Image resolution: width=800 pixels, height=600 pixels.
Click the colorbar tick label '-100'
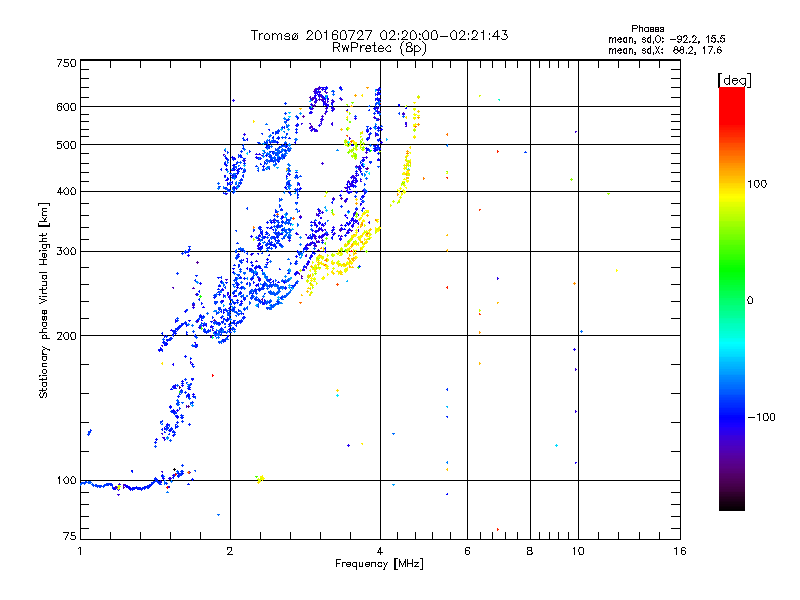coord(761,417)
